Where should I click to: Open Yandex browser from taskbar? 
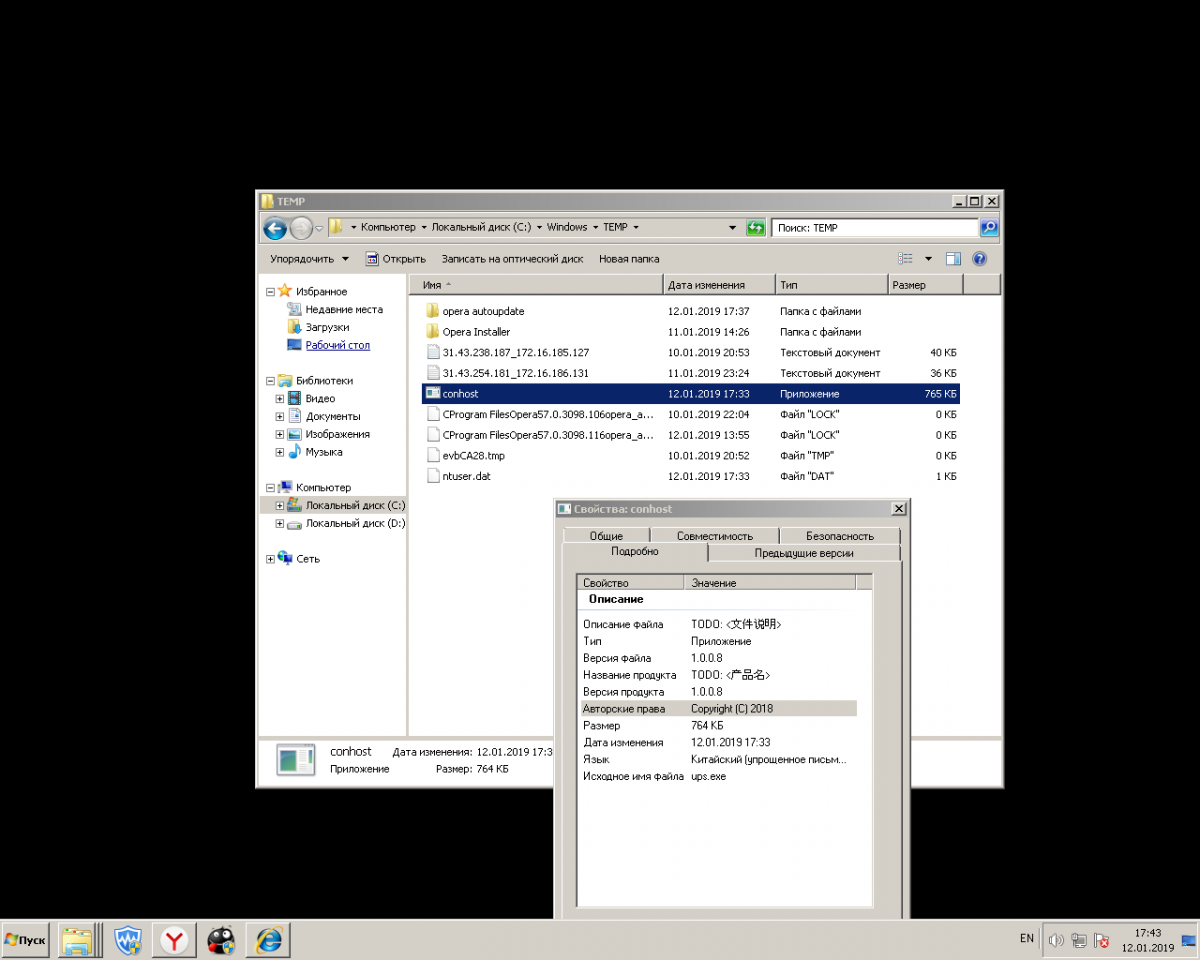[175, 940]
